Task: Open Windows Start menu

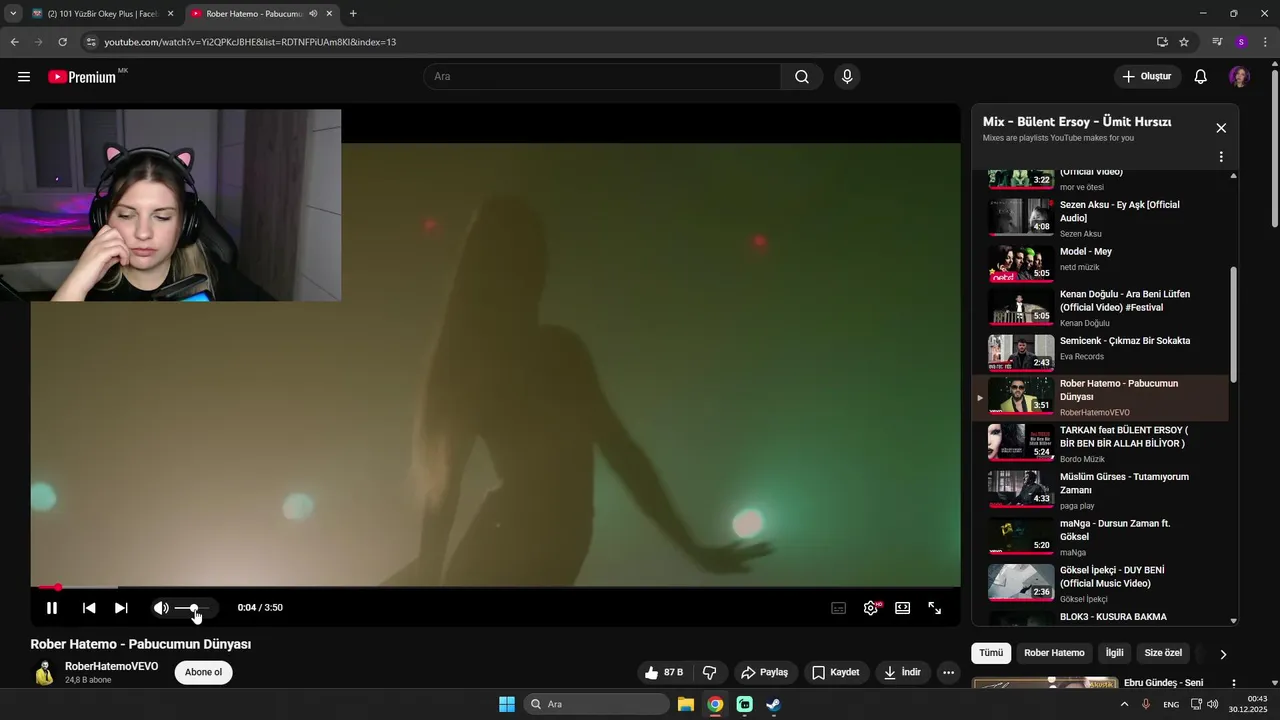Action: [x=507, y=704]
